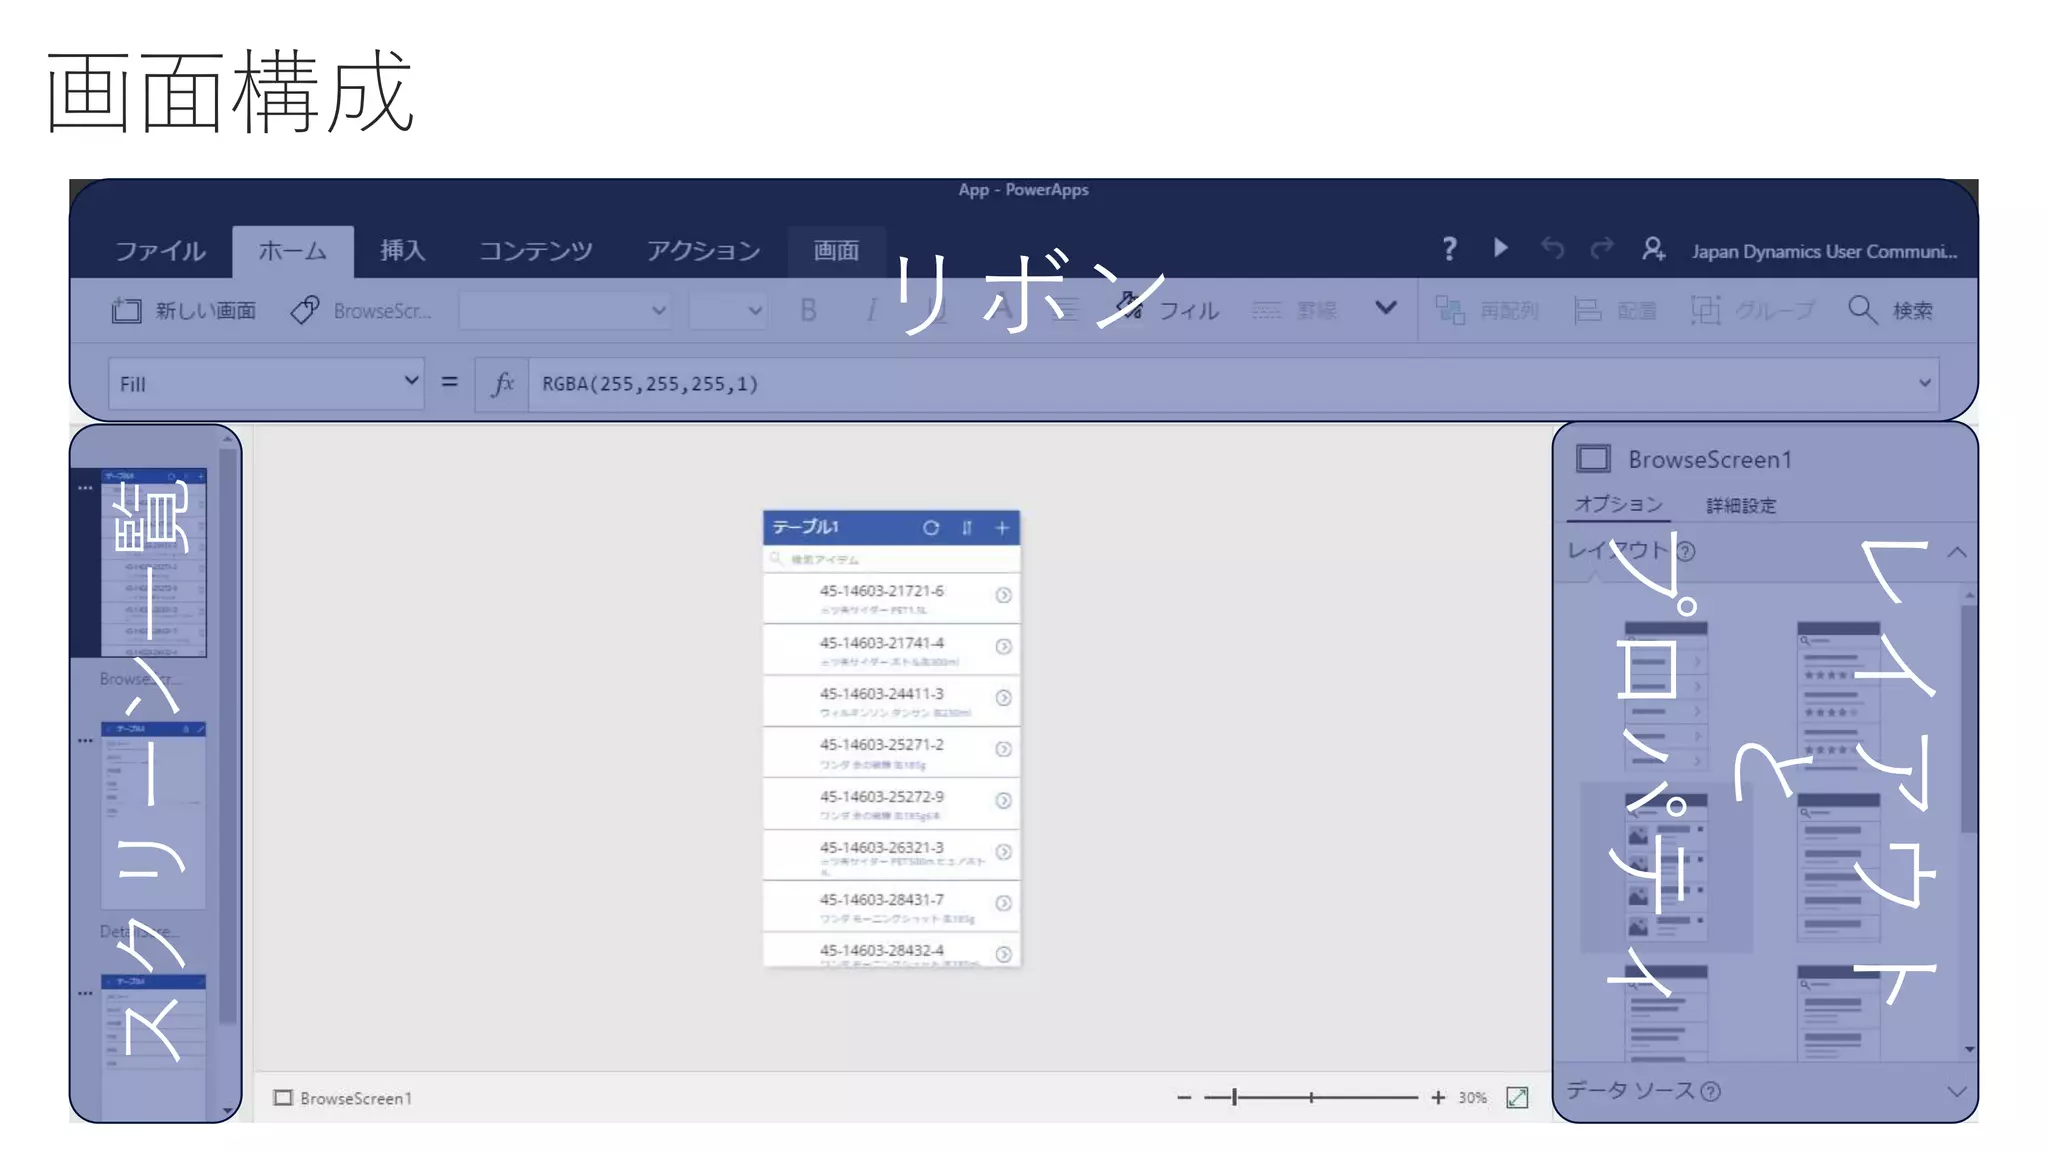Click the sort icon in テーブル1 header
Viewport: 2048px width, 1152px height.
[x=966, y=527]
